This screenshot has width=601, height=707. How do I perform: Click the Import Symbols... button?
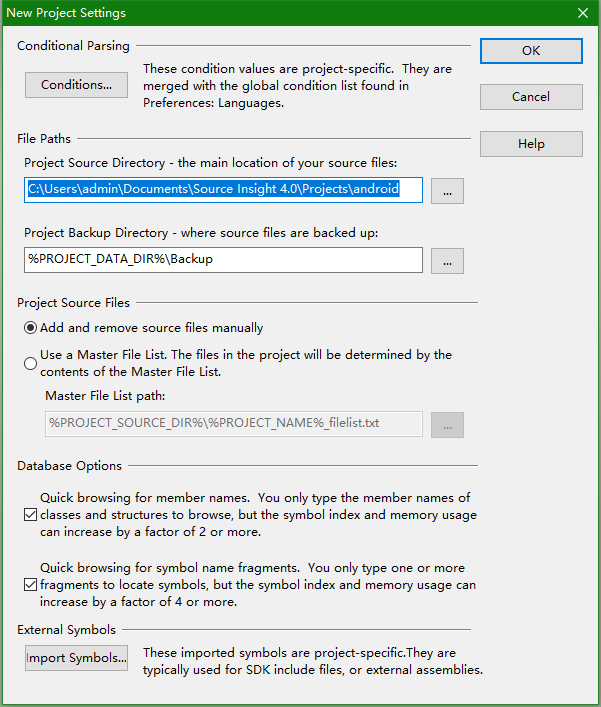click(x=76, y=658)
